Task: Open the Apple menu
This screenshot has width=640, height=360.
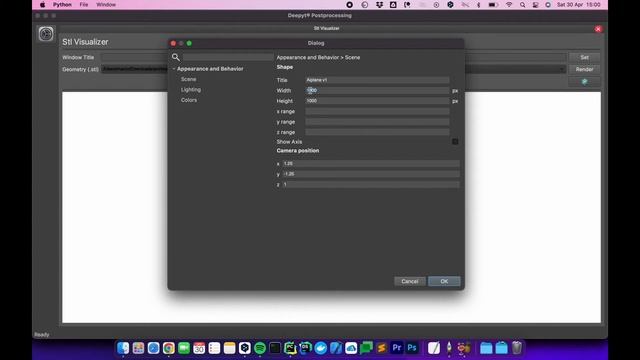Action: tap(42, 5)
